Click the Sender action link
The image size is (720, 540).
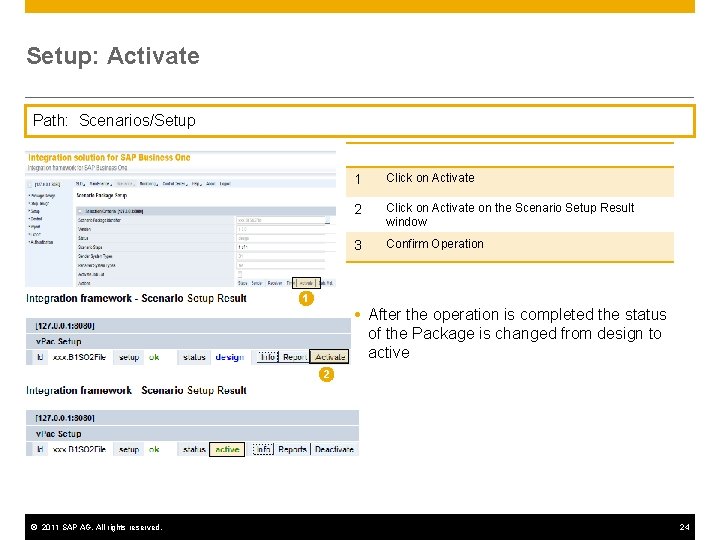pos(257,283)
